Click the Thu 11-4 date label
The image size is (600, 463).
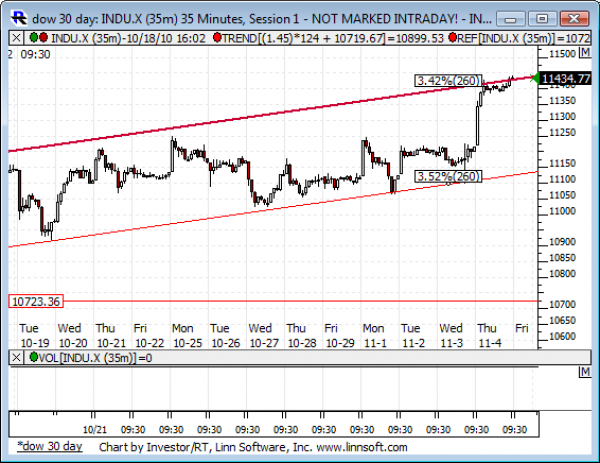point(489,336)
